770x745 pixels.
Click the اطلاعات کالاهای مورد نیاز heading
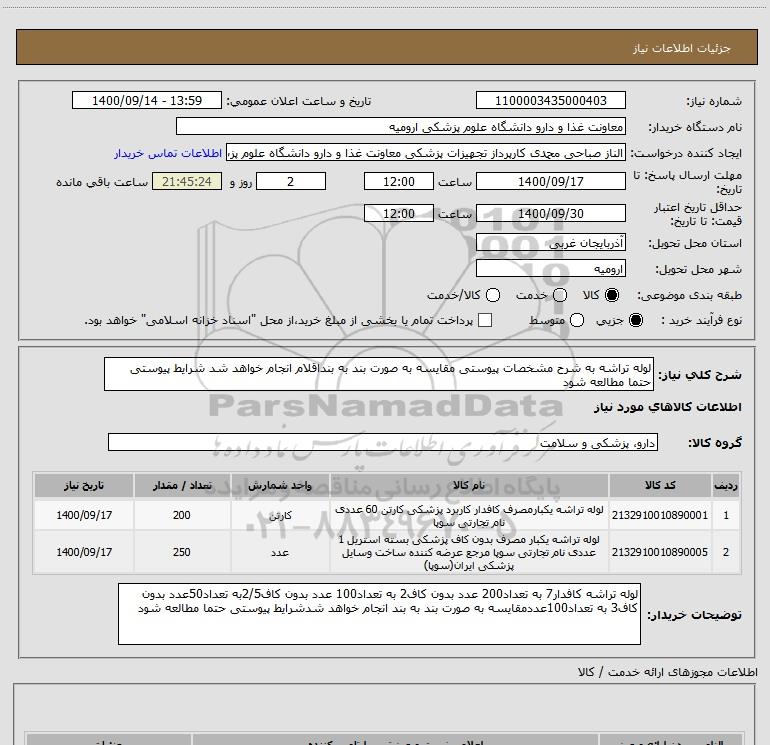coord(668,407)
